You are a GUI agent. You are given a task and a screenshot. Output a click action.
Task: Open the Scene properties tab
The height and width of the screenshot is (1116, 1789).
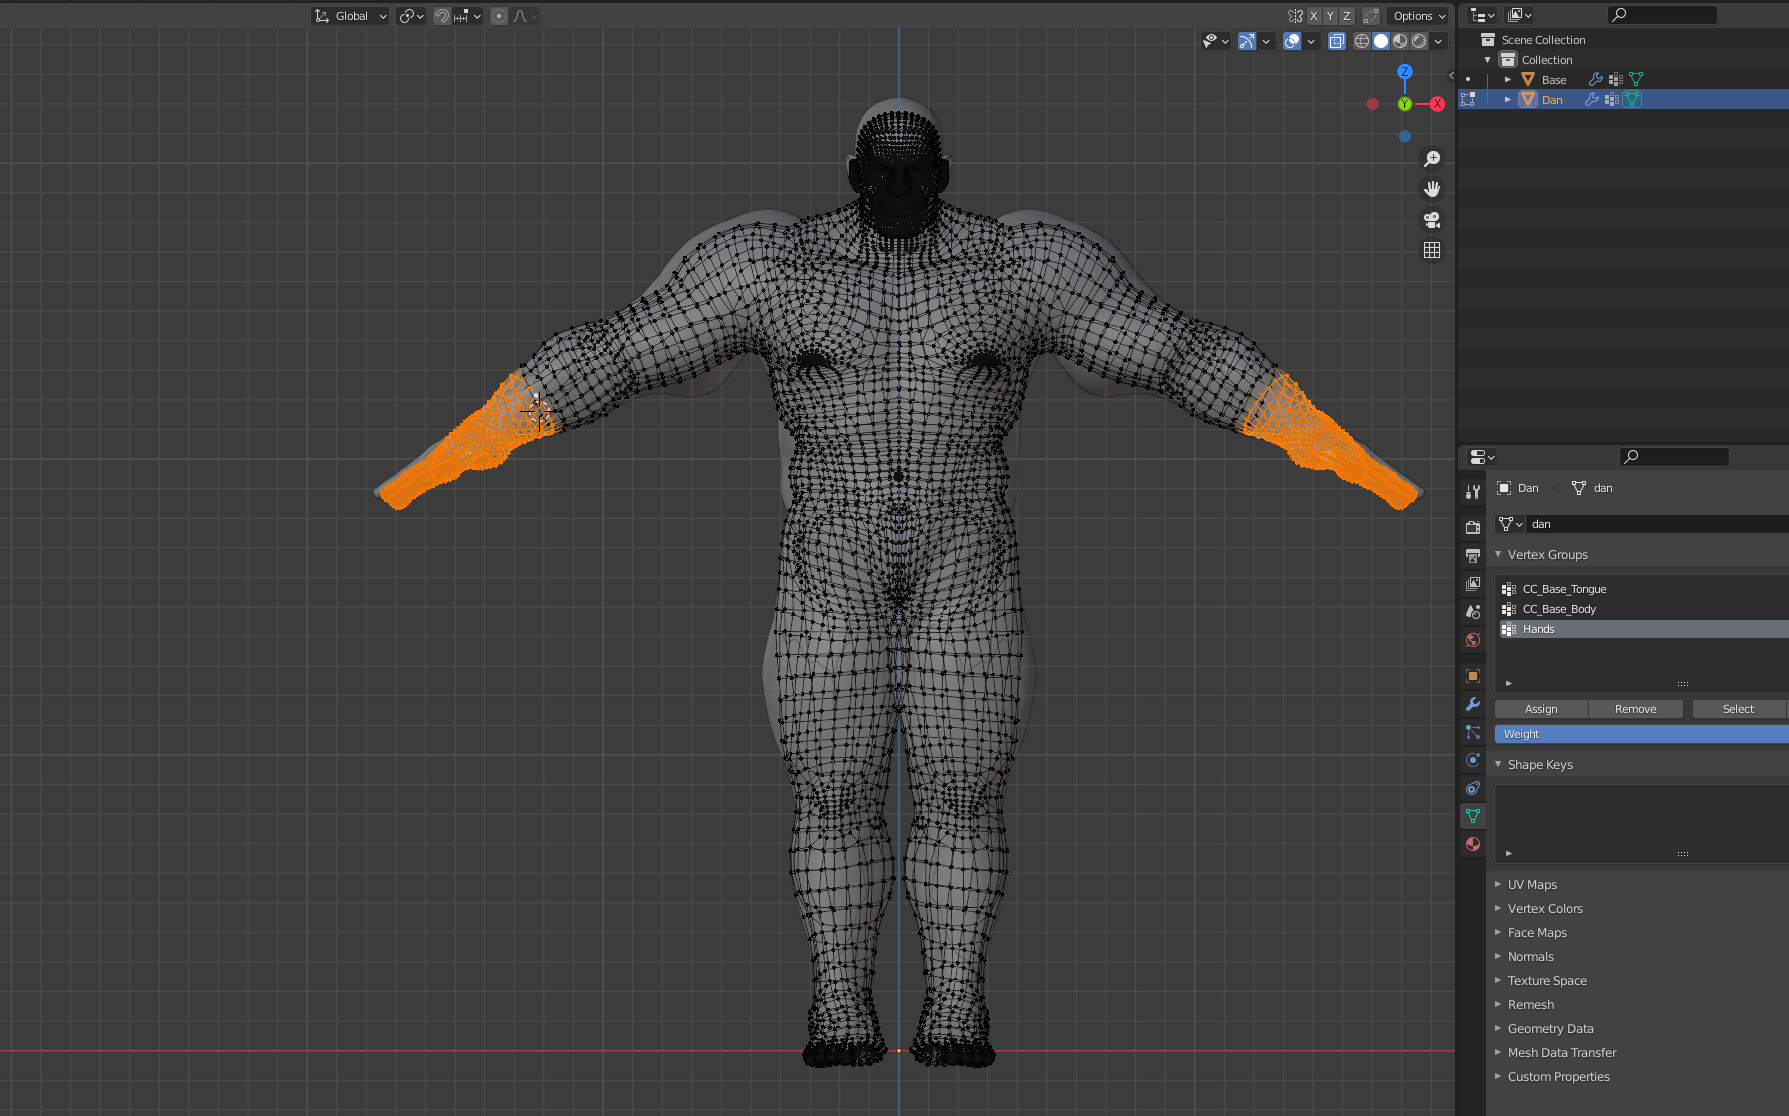(x=1472, y=611)
